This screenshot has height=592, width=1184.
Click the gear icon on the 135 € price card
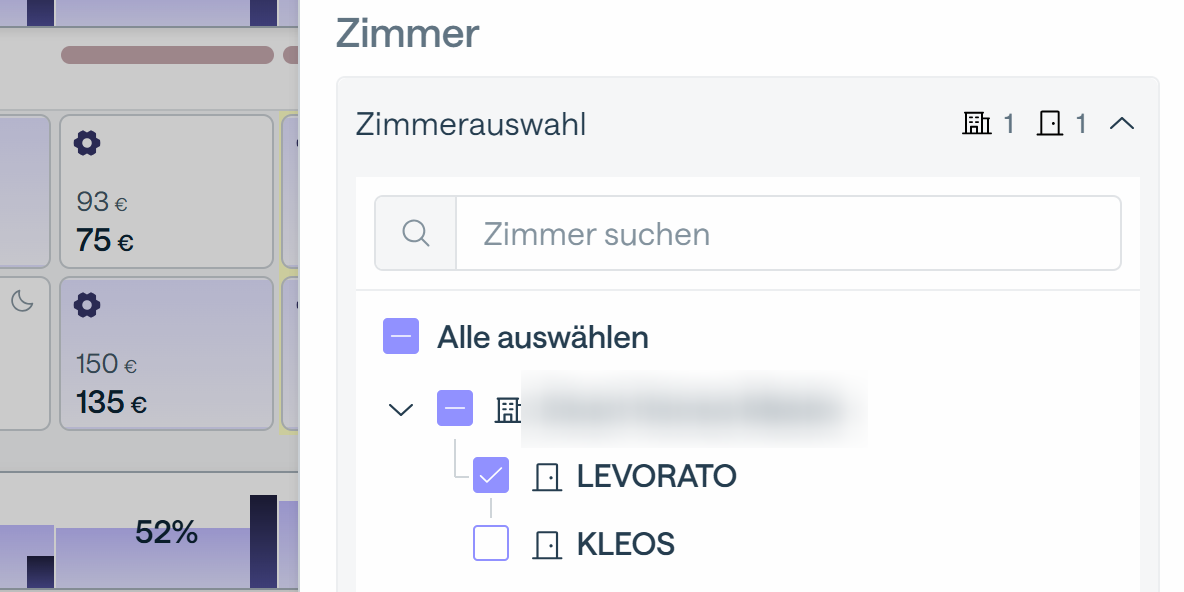87,305
